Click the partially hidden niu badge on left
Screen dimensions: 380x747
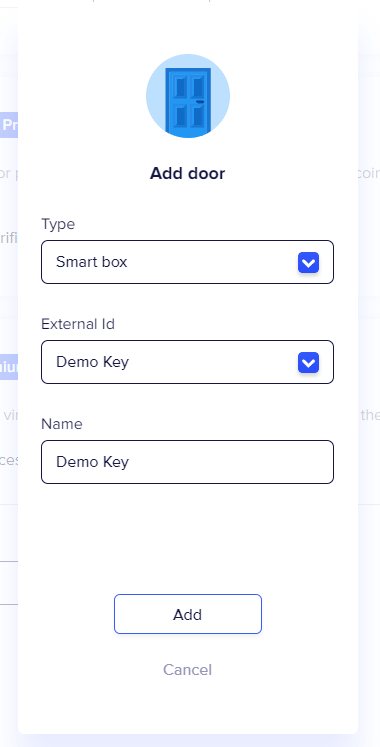(x=9, y=367)
